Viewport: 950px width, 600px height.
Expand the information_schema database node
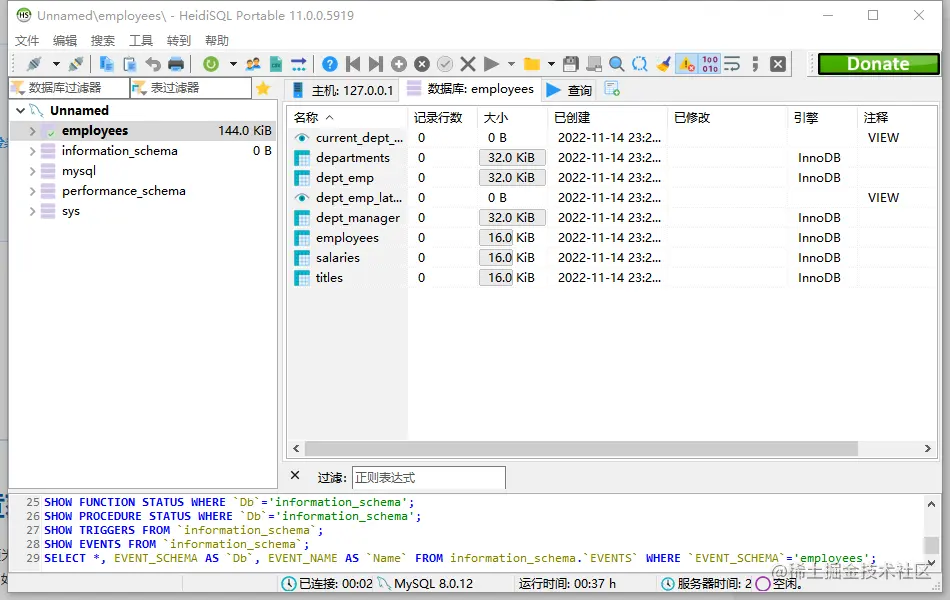(33, 151)
